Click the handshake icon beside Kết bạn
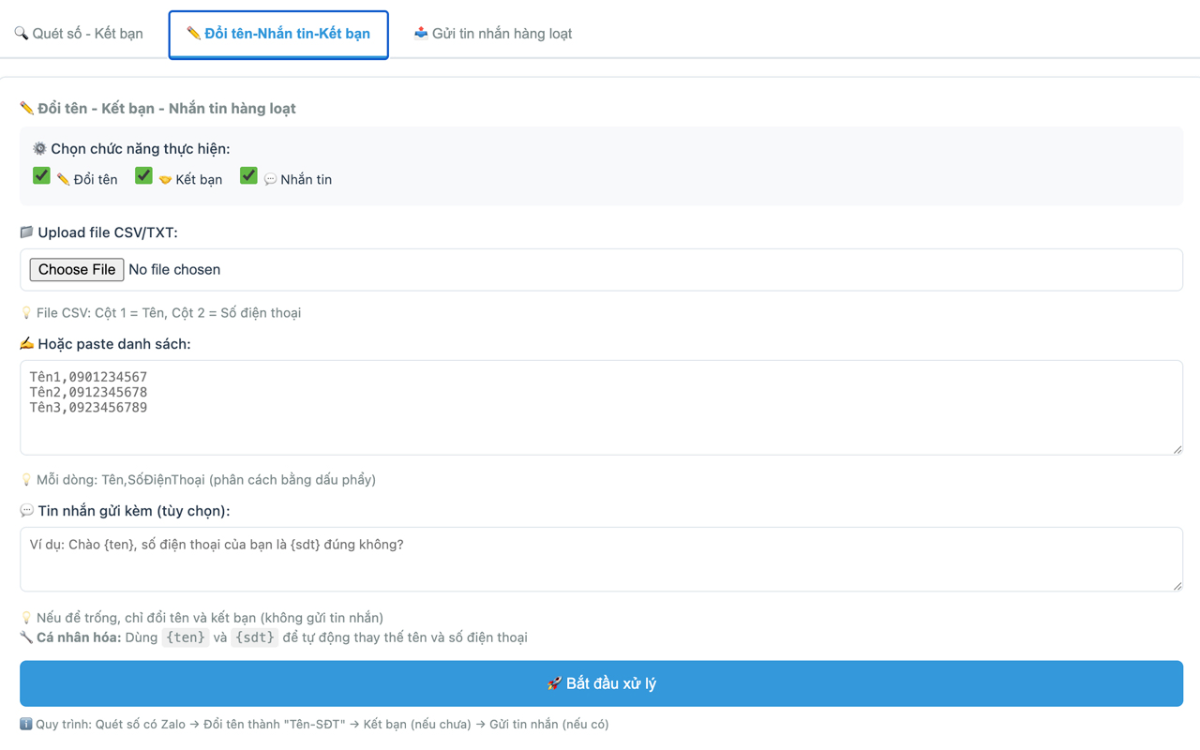Viewport: 1200px width, 750px height. click(x=166, y=180)
